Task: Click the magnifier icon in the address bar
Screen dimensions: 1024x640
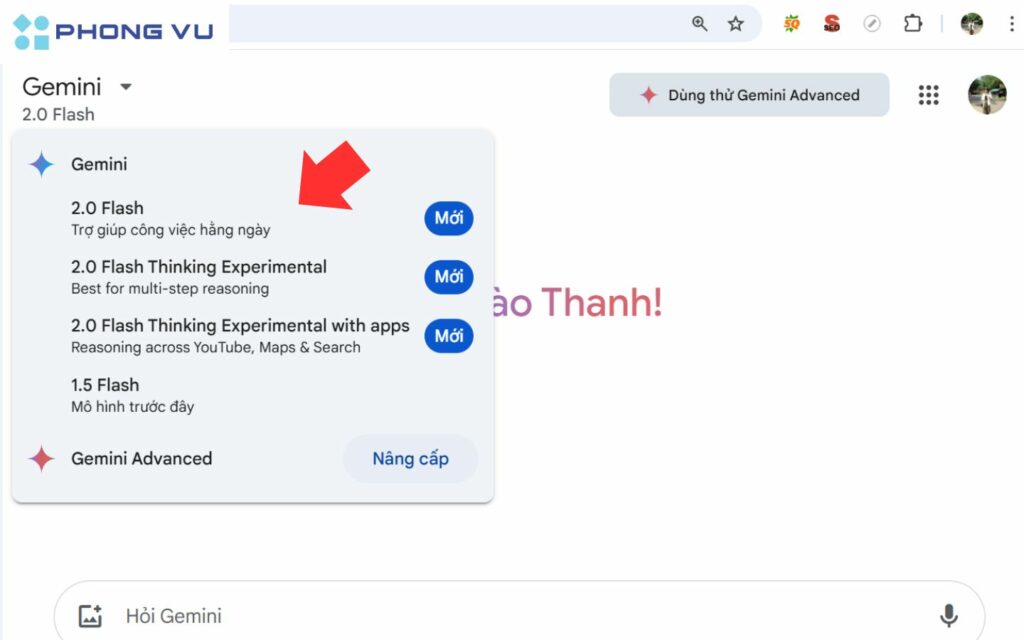Action: coord(700,22)
